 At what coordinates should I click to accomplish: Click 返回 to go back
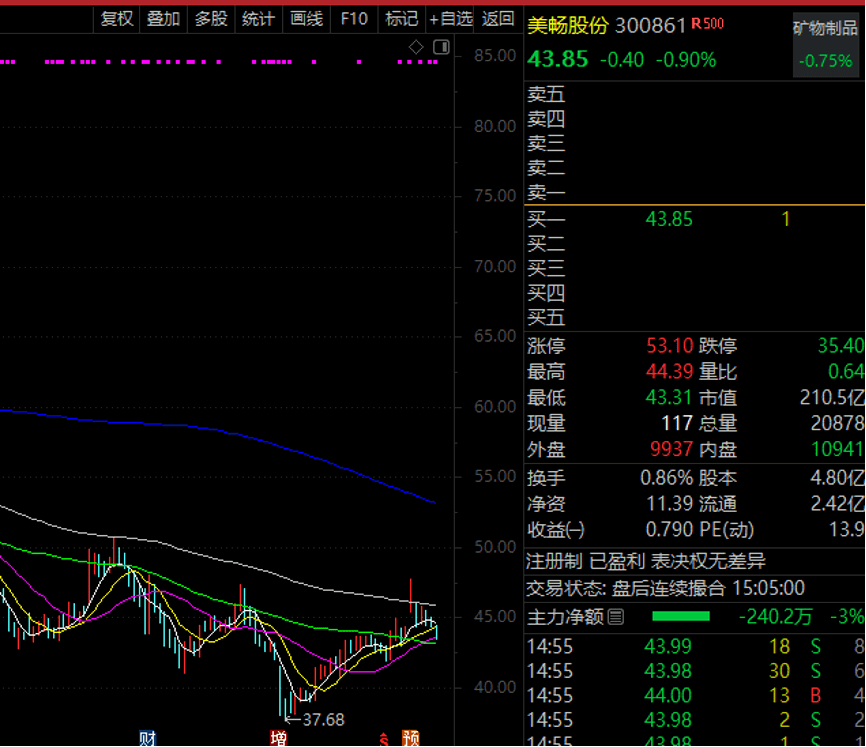pyautogui.click(x=497, y=18)
